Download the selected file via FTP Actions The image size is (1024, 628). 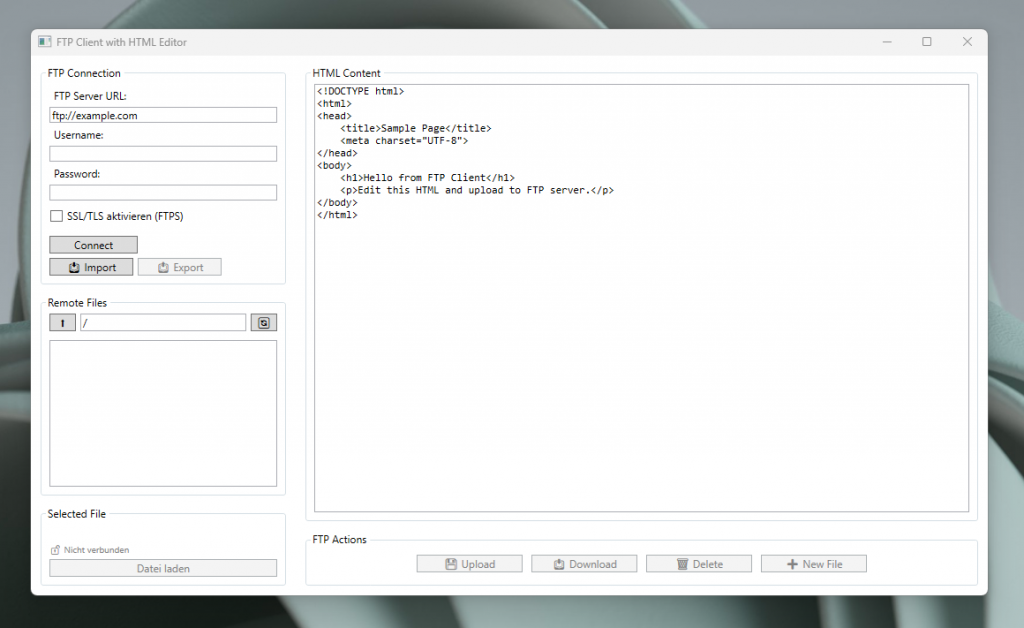(584, 564)
